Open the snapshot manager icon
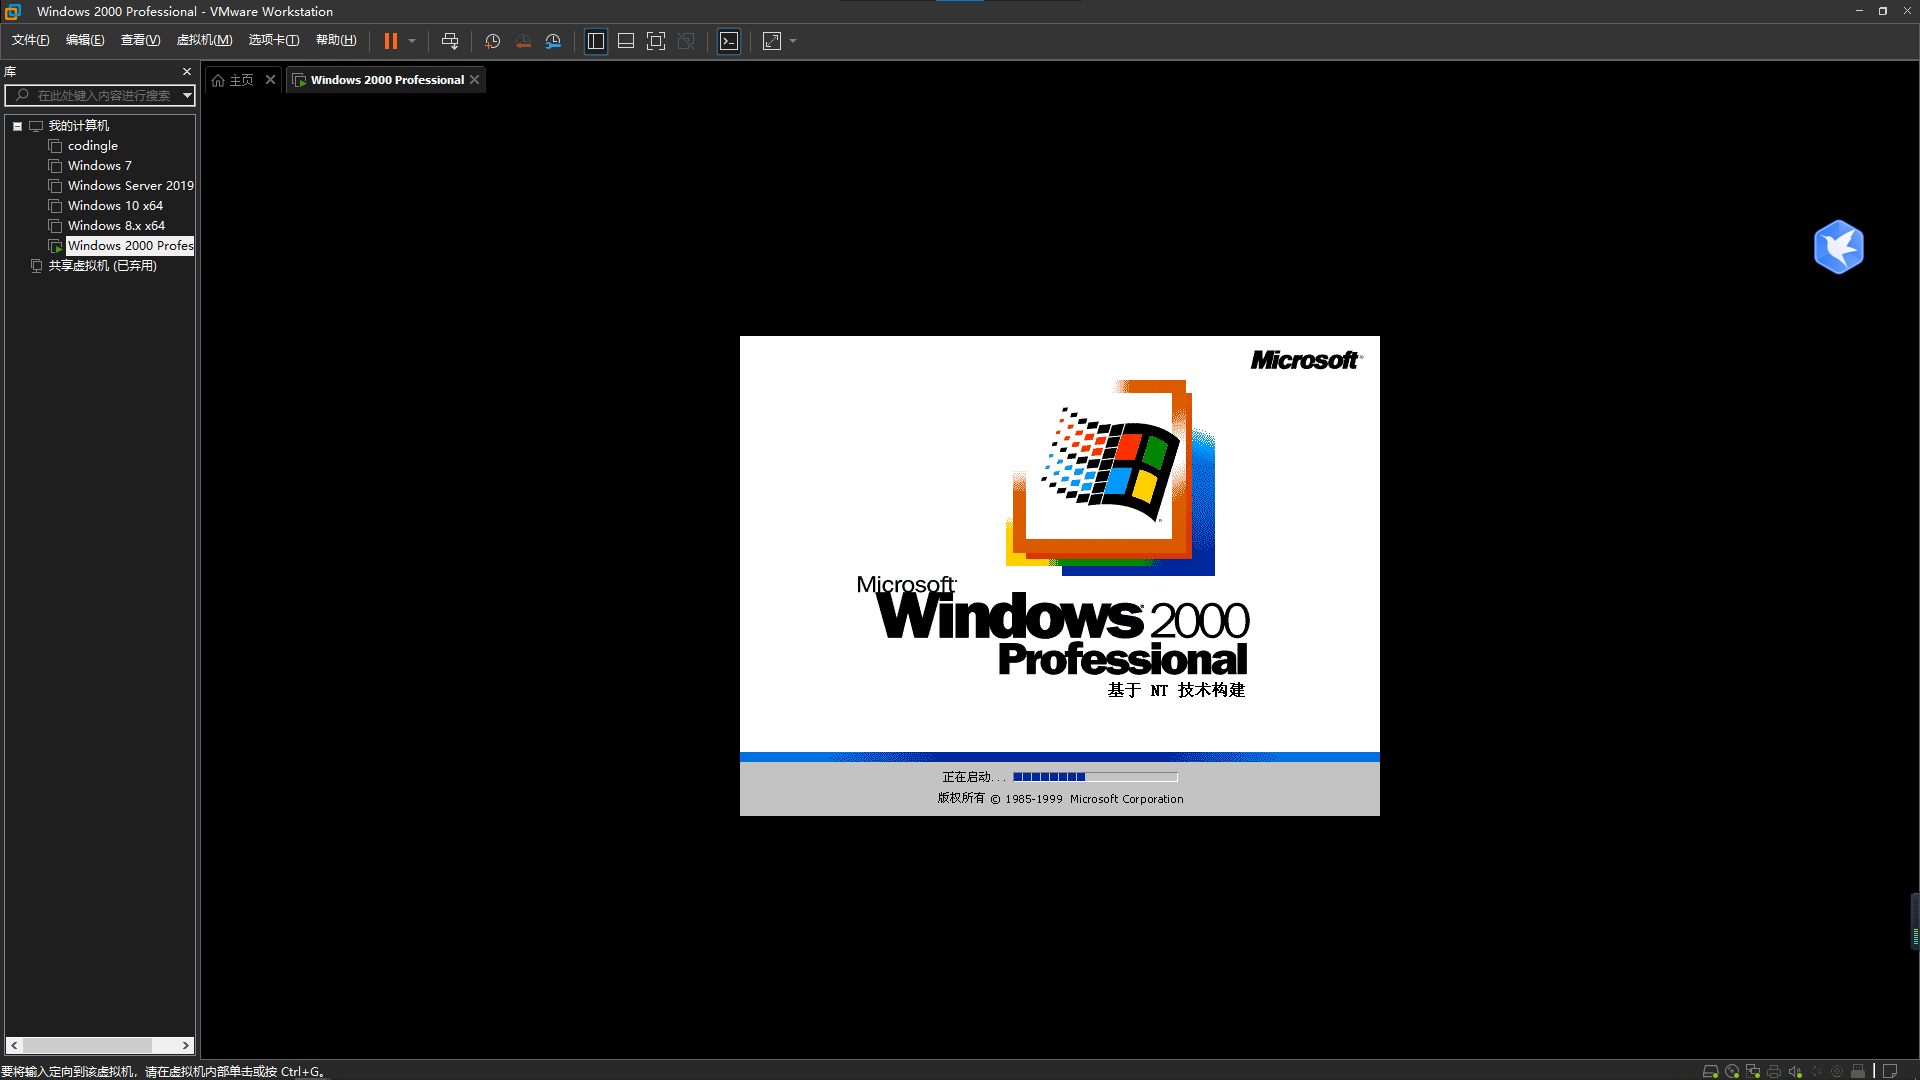 pos(553,41)
